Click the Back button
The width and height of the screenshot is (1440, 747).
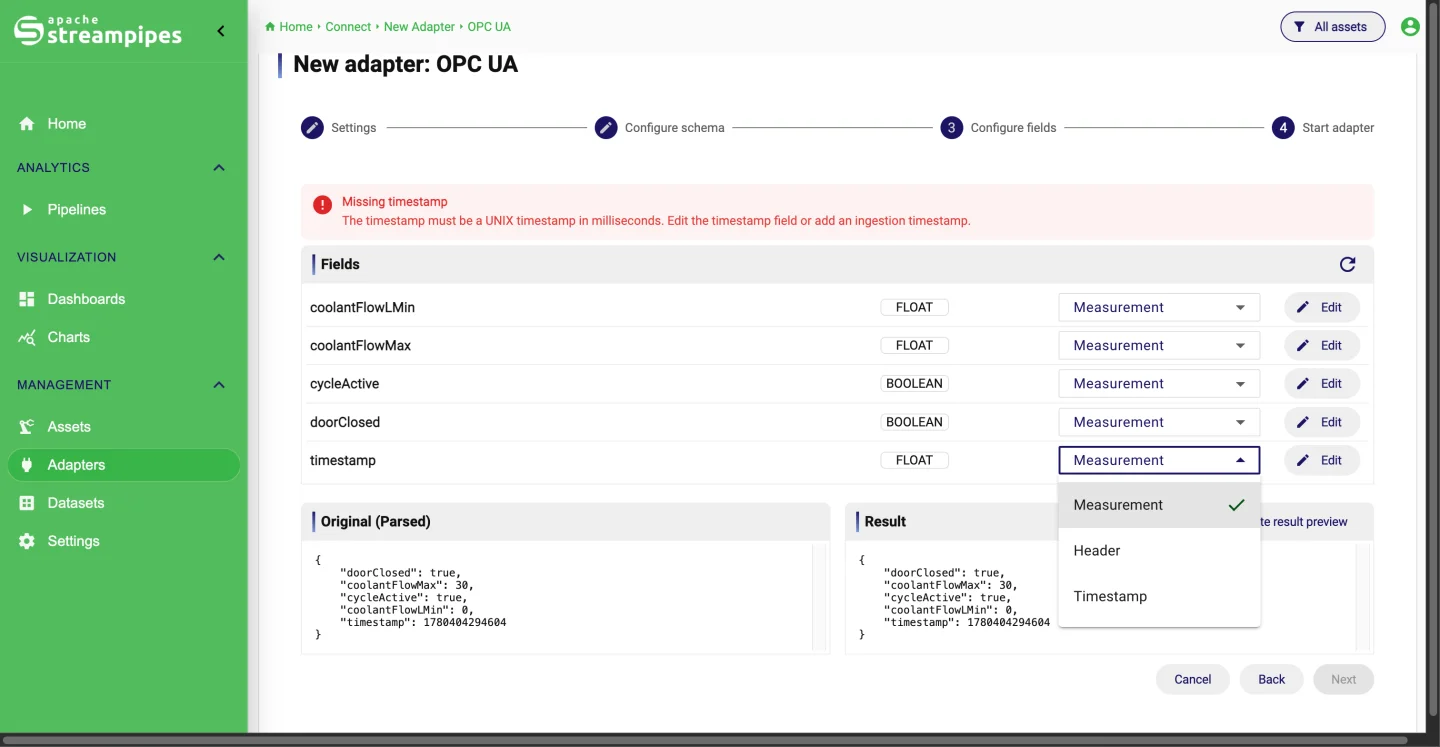[1271, 679]
